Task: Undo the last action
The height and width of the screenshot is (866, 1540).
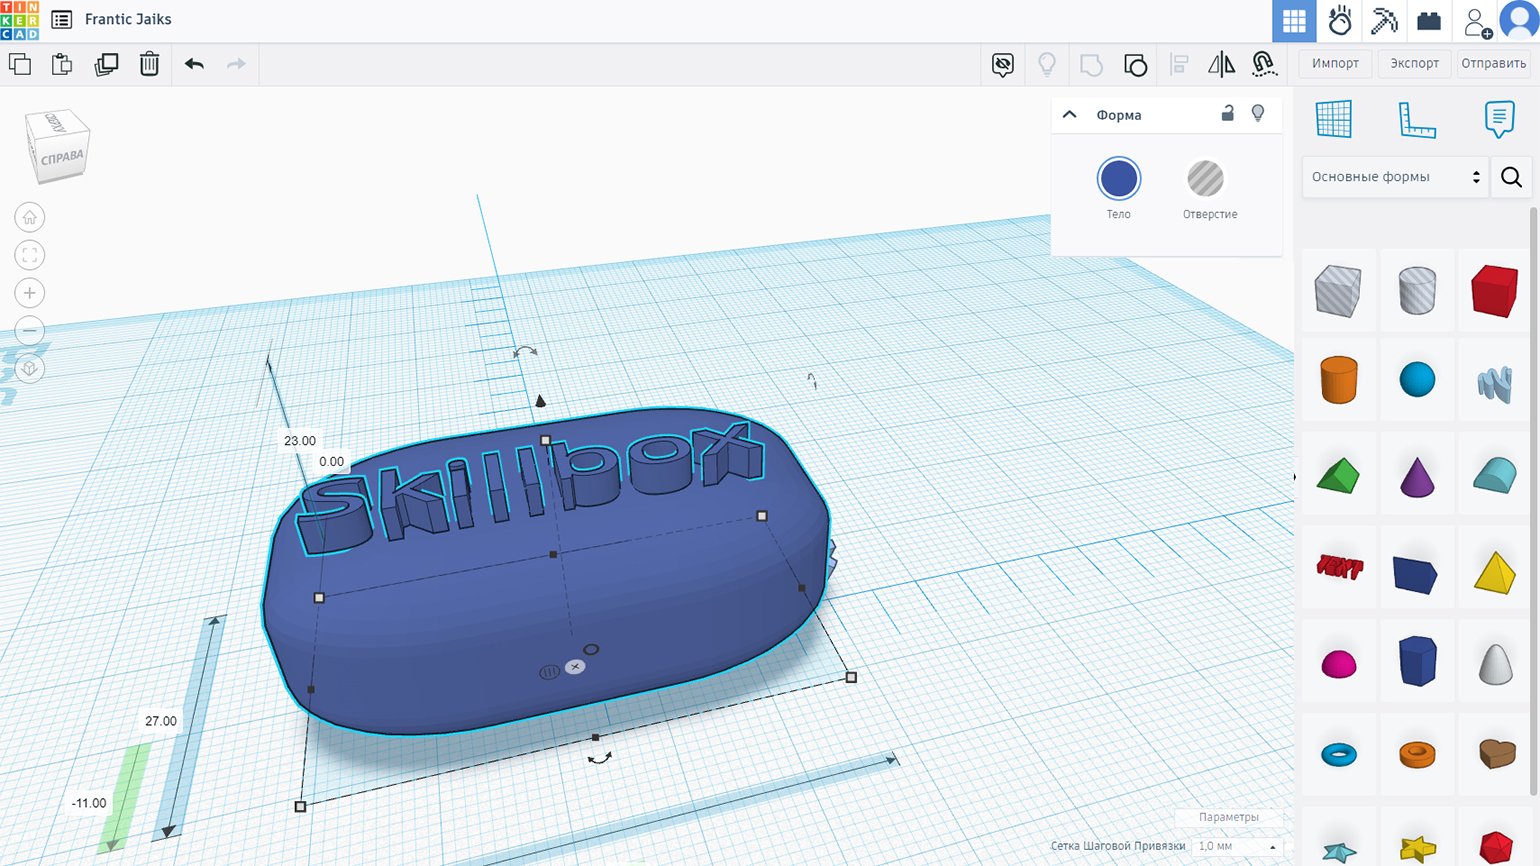Action: (194, 64)
